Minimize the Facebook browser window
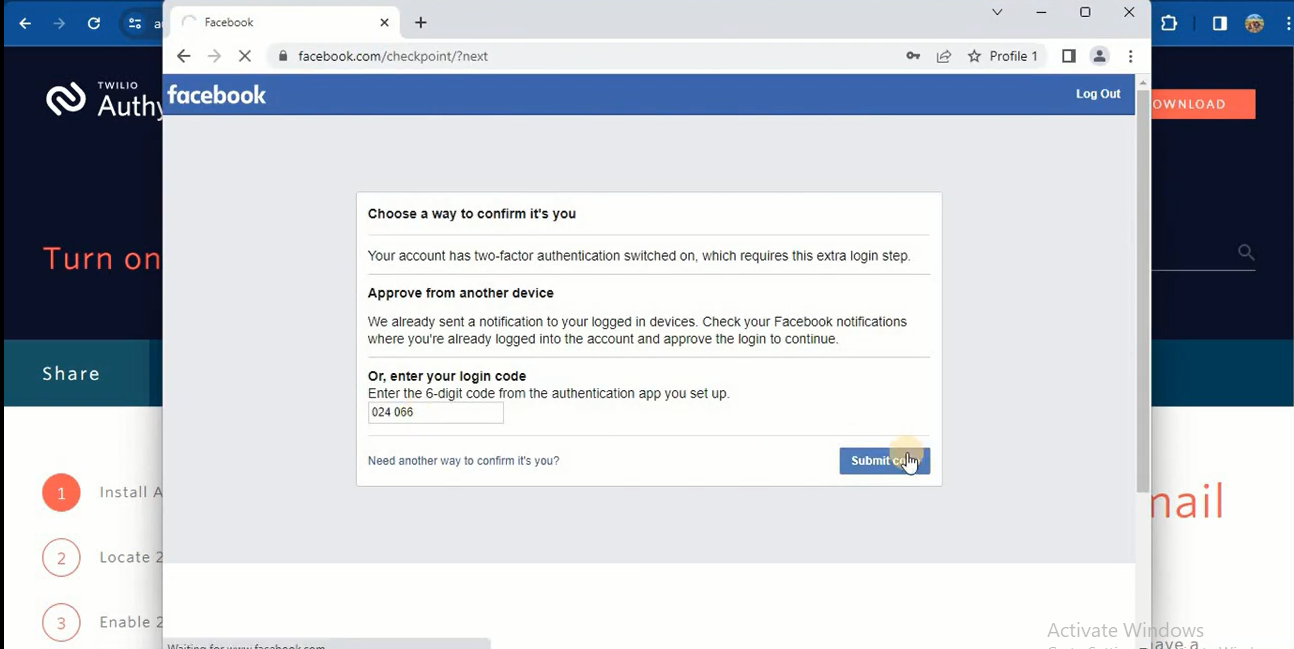 tap(1041, 12)
